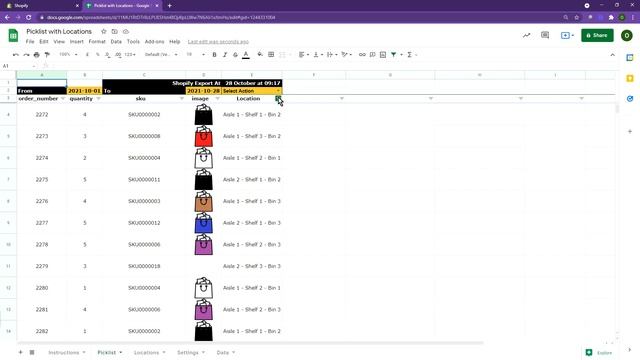This screenshot has width=640, height=360.
Task: Click the Functions sigma icon
Action: coord(409,55)
